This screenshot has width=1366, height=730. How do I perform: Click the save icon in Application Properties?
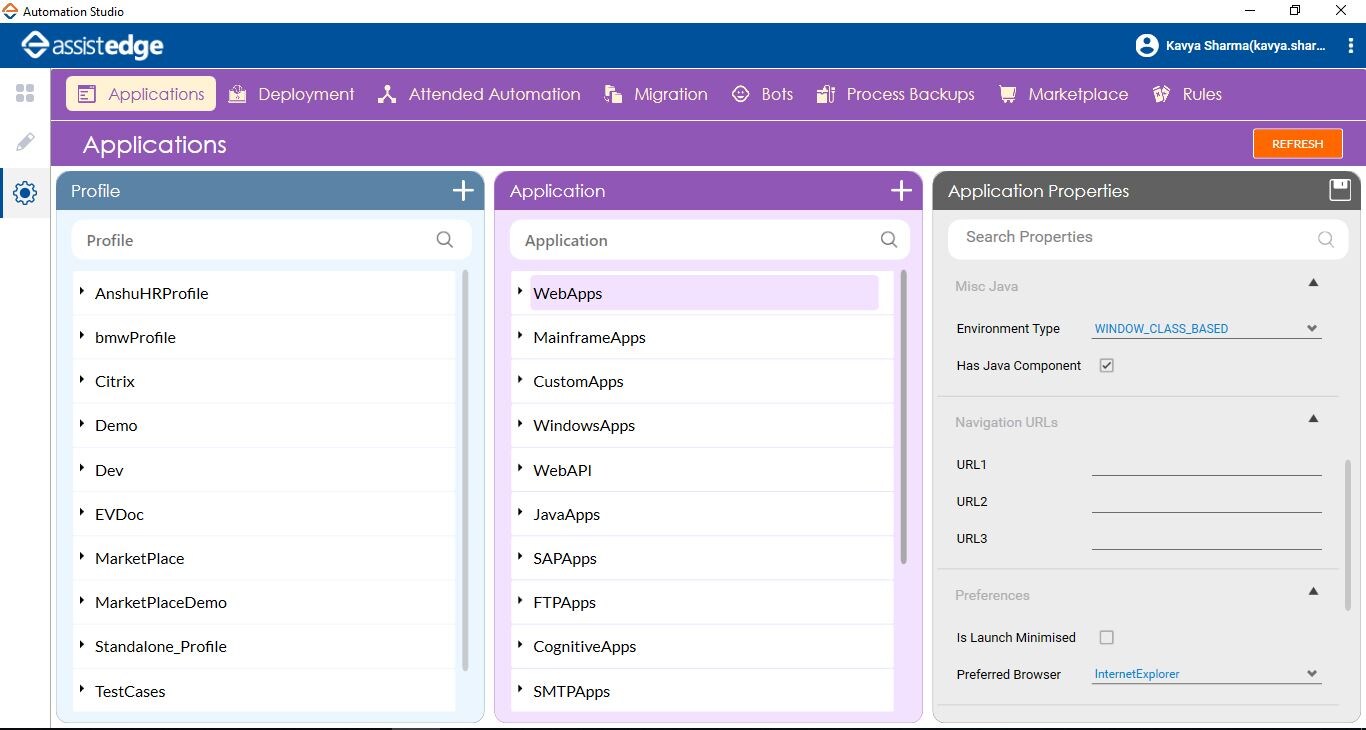[x=1339, y=190]
